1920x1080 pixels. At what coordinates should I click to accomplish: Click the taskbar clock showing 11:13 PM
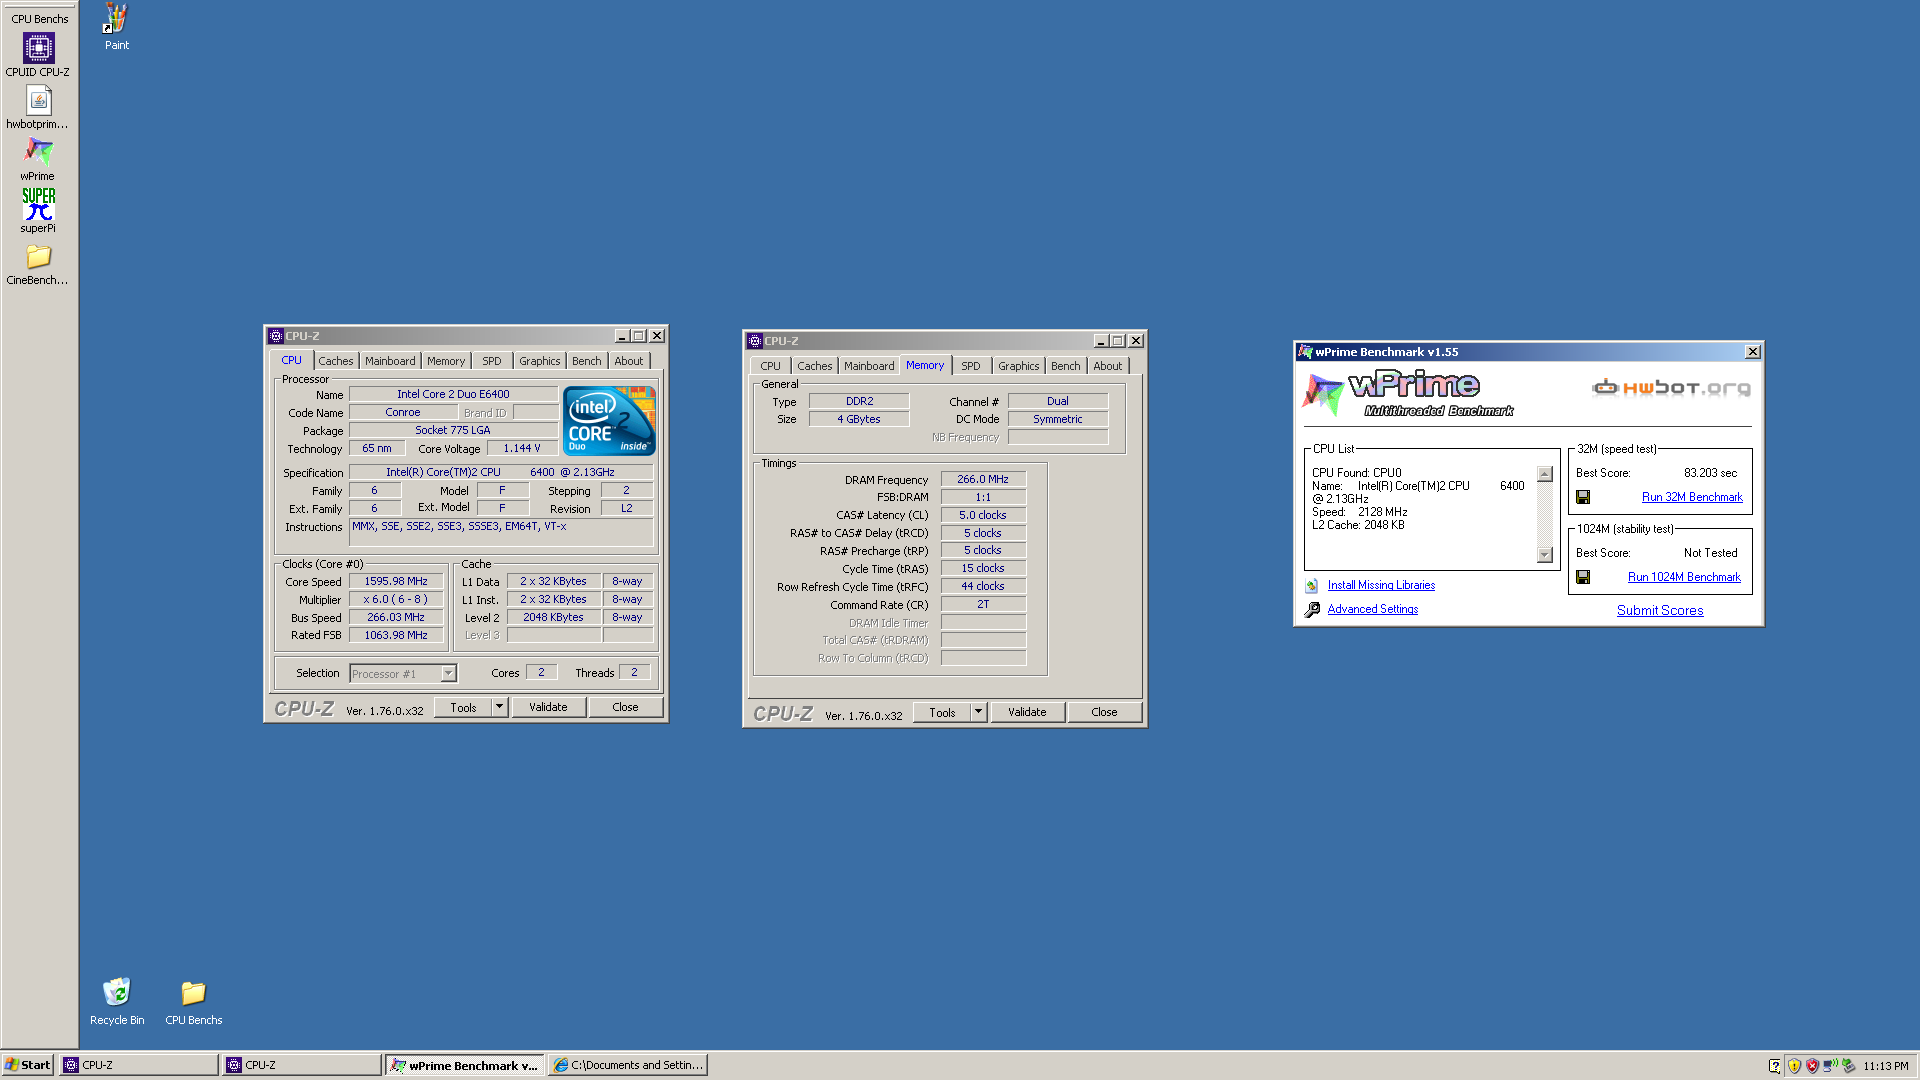click(x=1886, y=1066)
